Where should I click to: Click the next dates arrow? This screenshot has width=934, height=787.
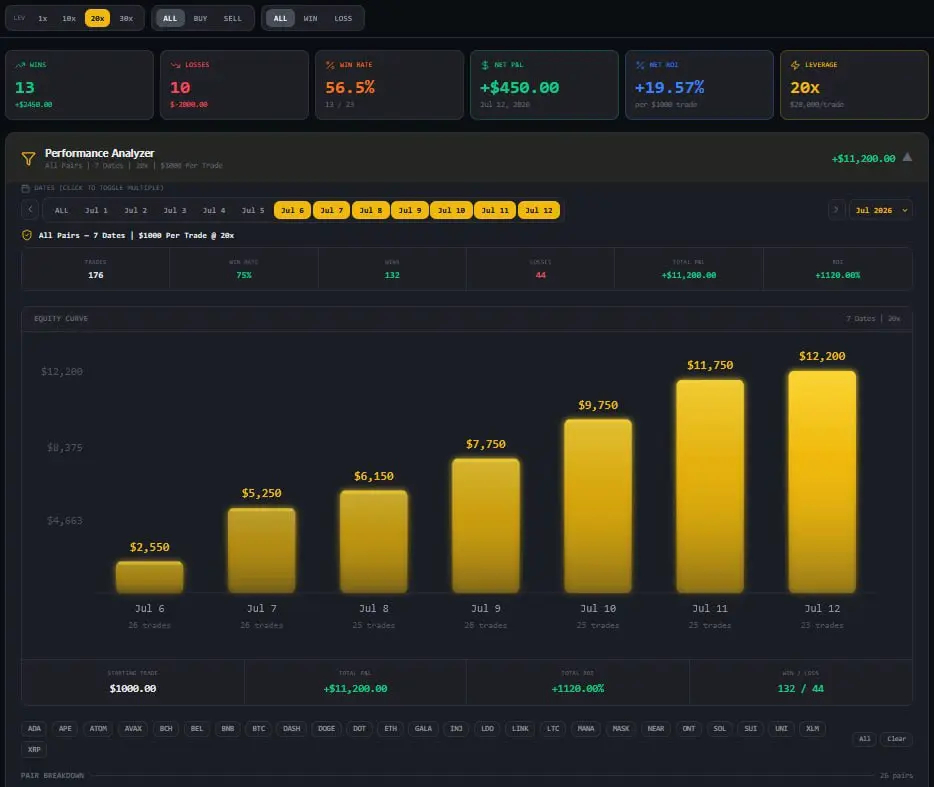point(836,210)
